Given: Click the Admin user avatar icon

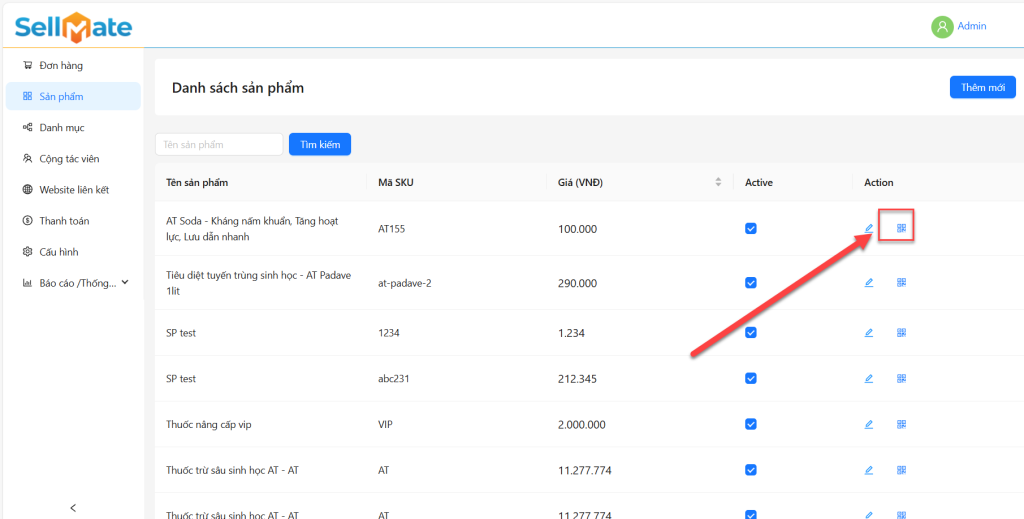Looking at the screenshot, I should (x=942, y=27).
